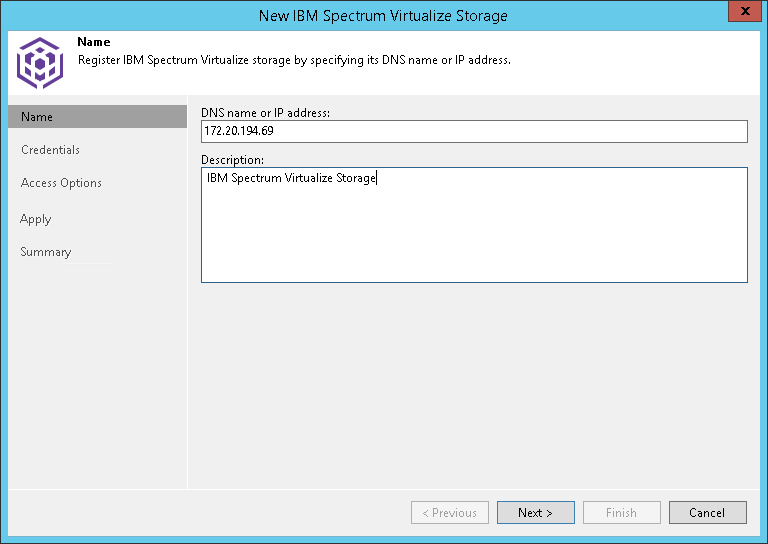Go to the Credentials step
The height and width of the screenshot is (544, 768).
[50, 150]
